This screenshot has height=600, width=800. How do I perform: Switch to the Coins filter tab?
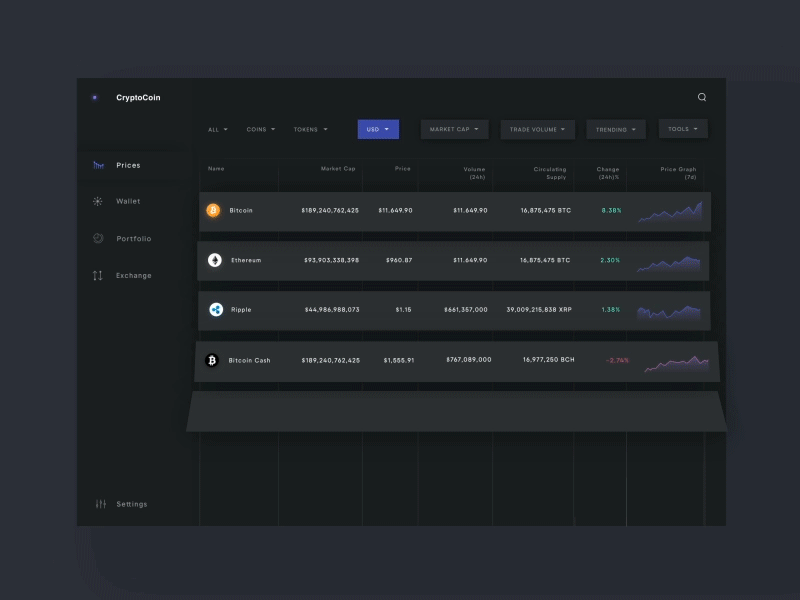point(261,130)
